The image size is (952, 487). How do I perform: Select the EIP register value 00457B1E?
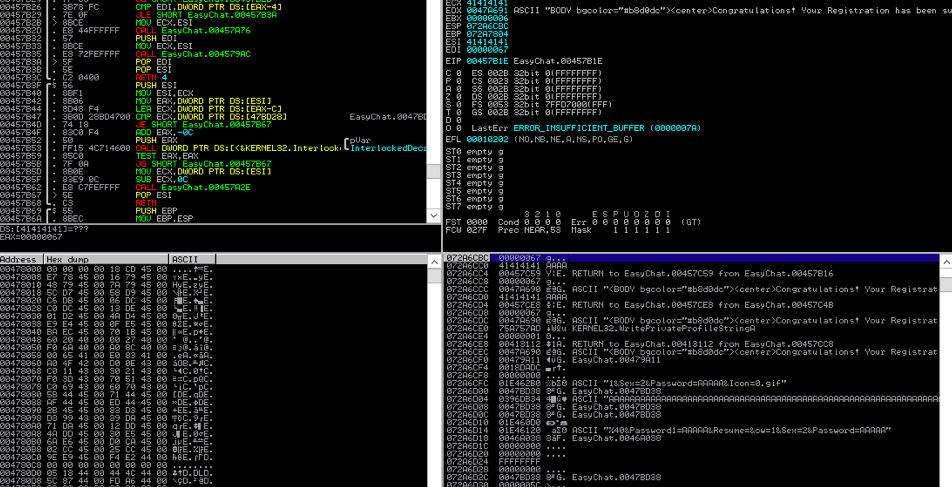(486, 60)
